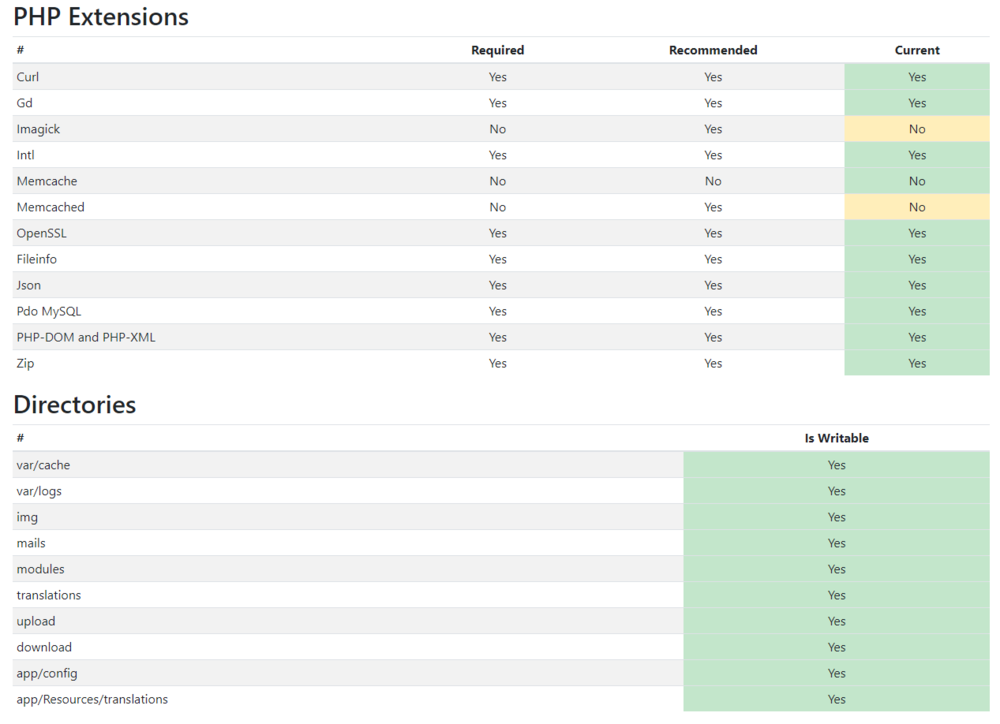Select the Pdo MySQL row label
1000x724 pixels.
pos(49,311)
